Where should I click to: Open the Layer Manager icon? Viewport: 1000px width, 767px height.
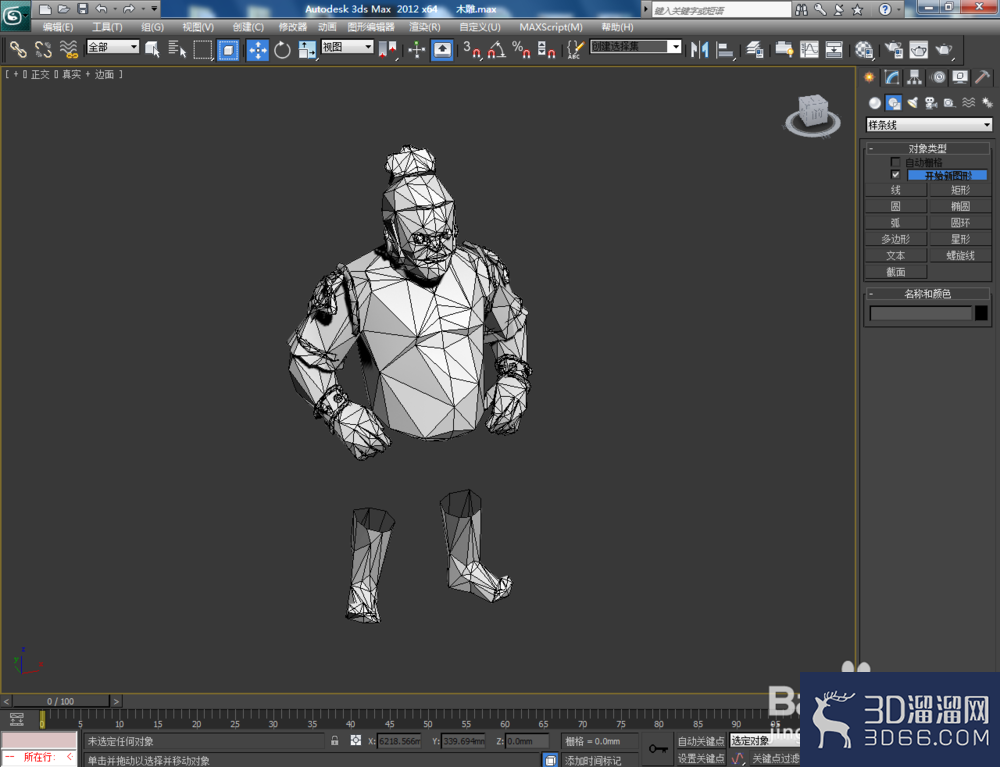tap(755, 49)
